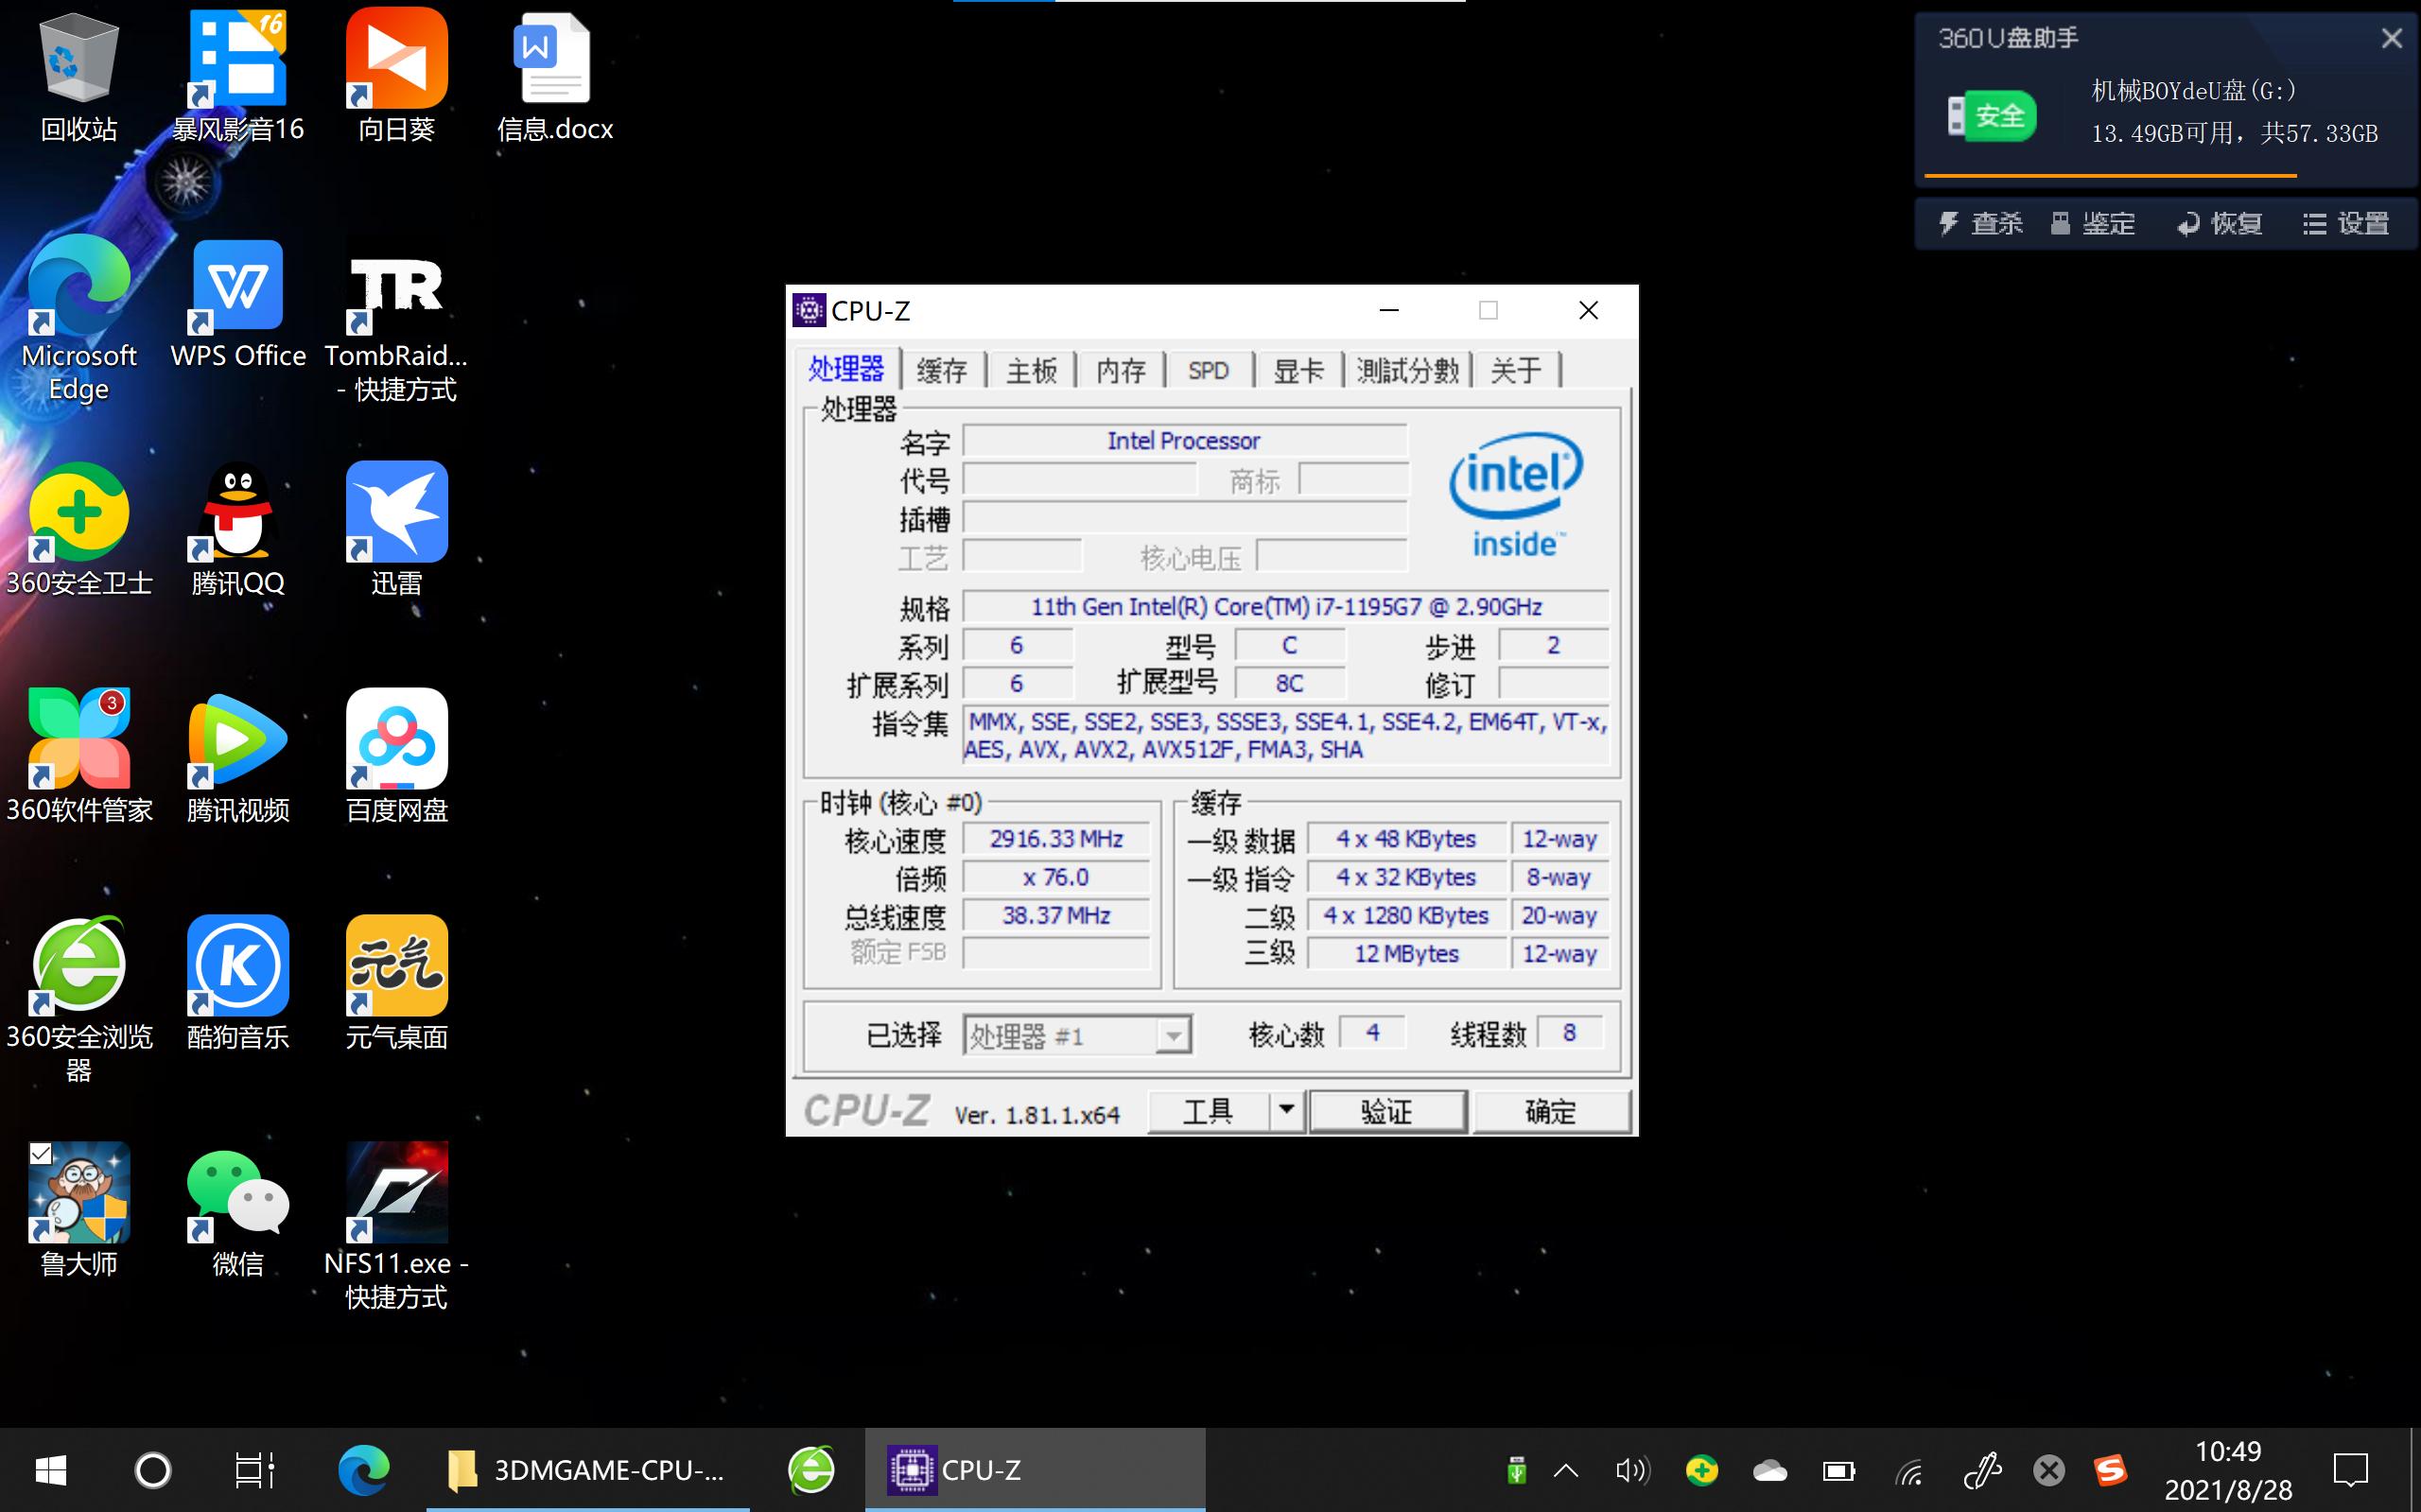Open the 信息.docx document
This screenshot has width=2421, height=1512.
552,60
